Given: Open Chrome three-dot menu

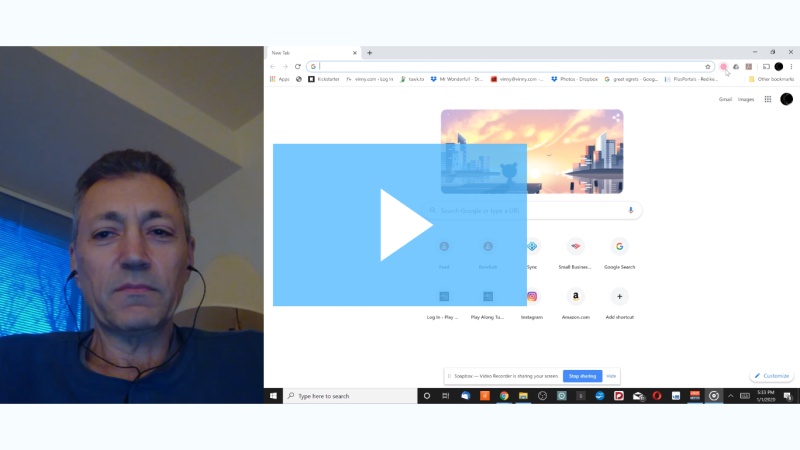Looking at the screenshot, I should click(791, 67).
